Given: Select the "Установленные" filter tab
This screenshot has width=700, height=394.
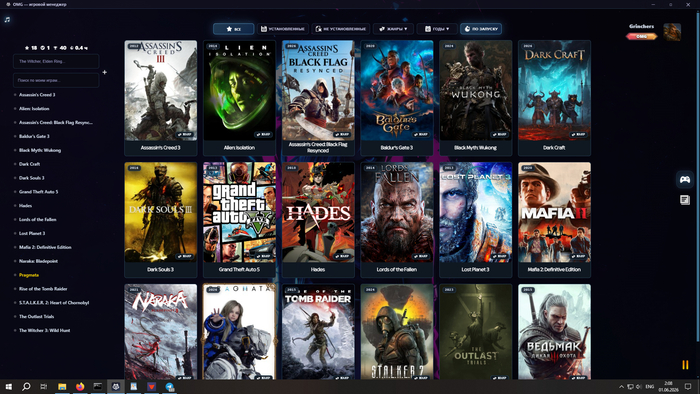Looking at the screenshot, I should click(x=283, y=29).
